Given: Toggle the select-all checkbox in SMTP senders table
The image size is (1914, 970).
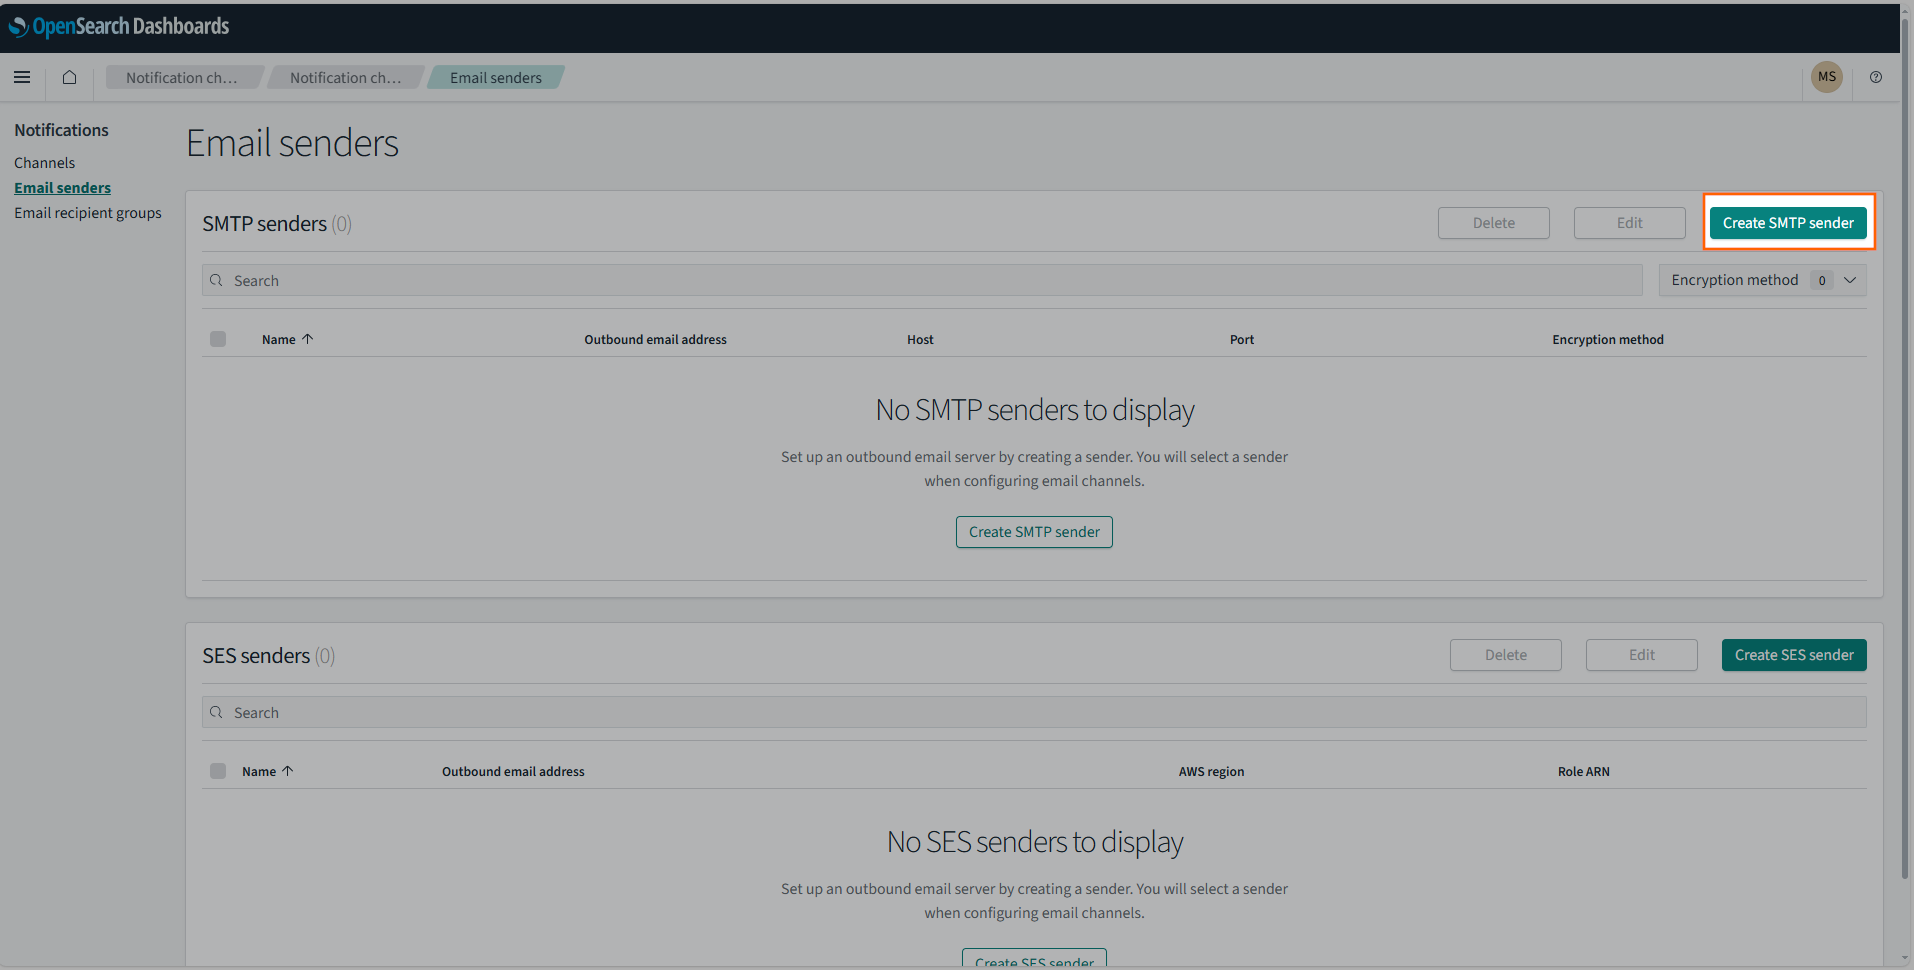Looking at the screenshot, I should (218, 339).
